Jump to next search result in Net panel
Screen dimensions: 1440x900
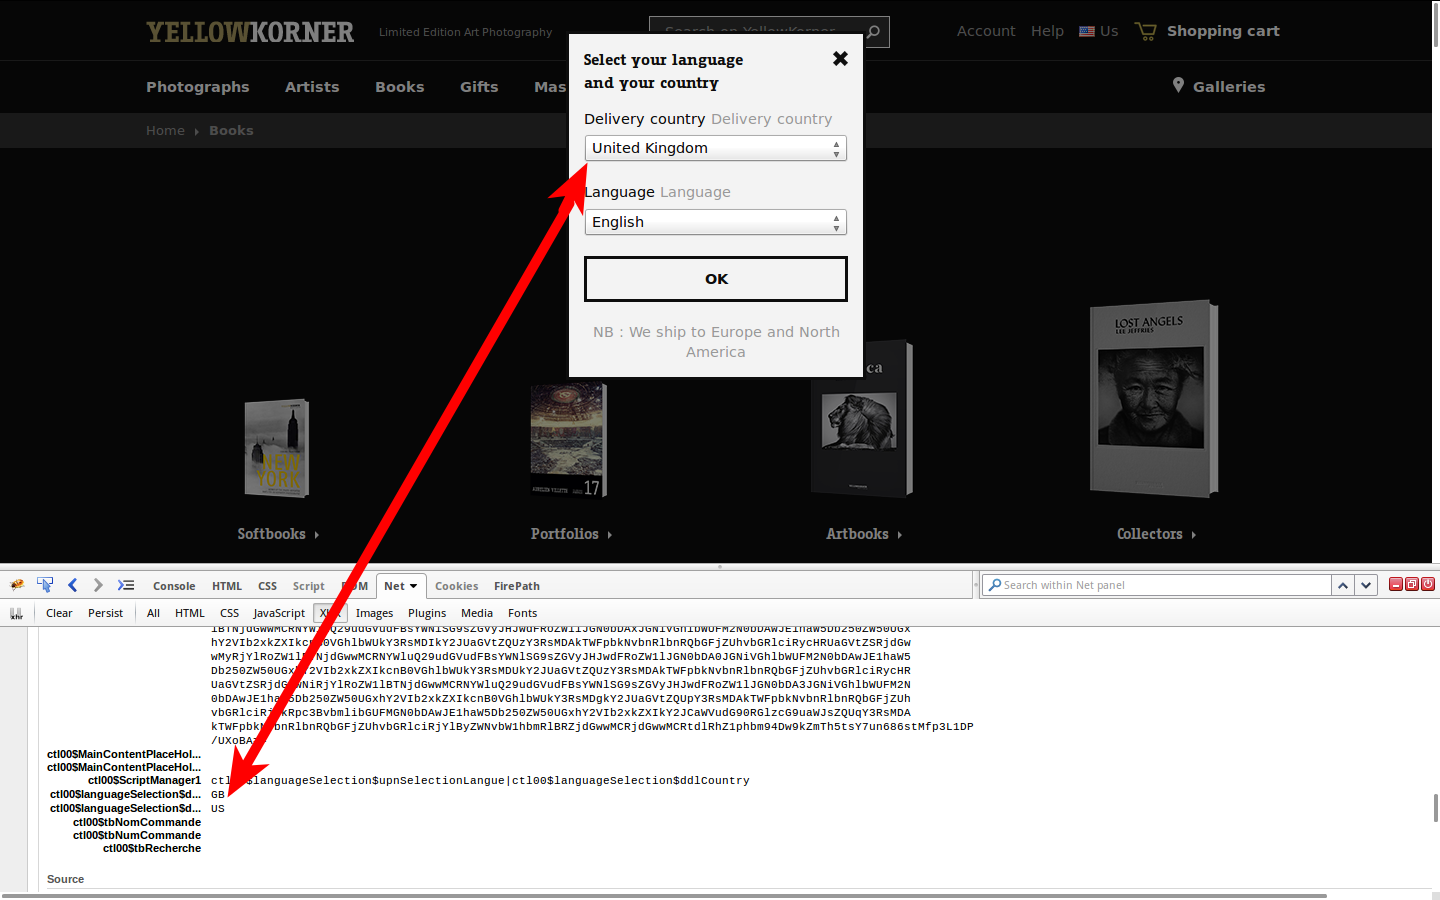(x=1366, y=585)
